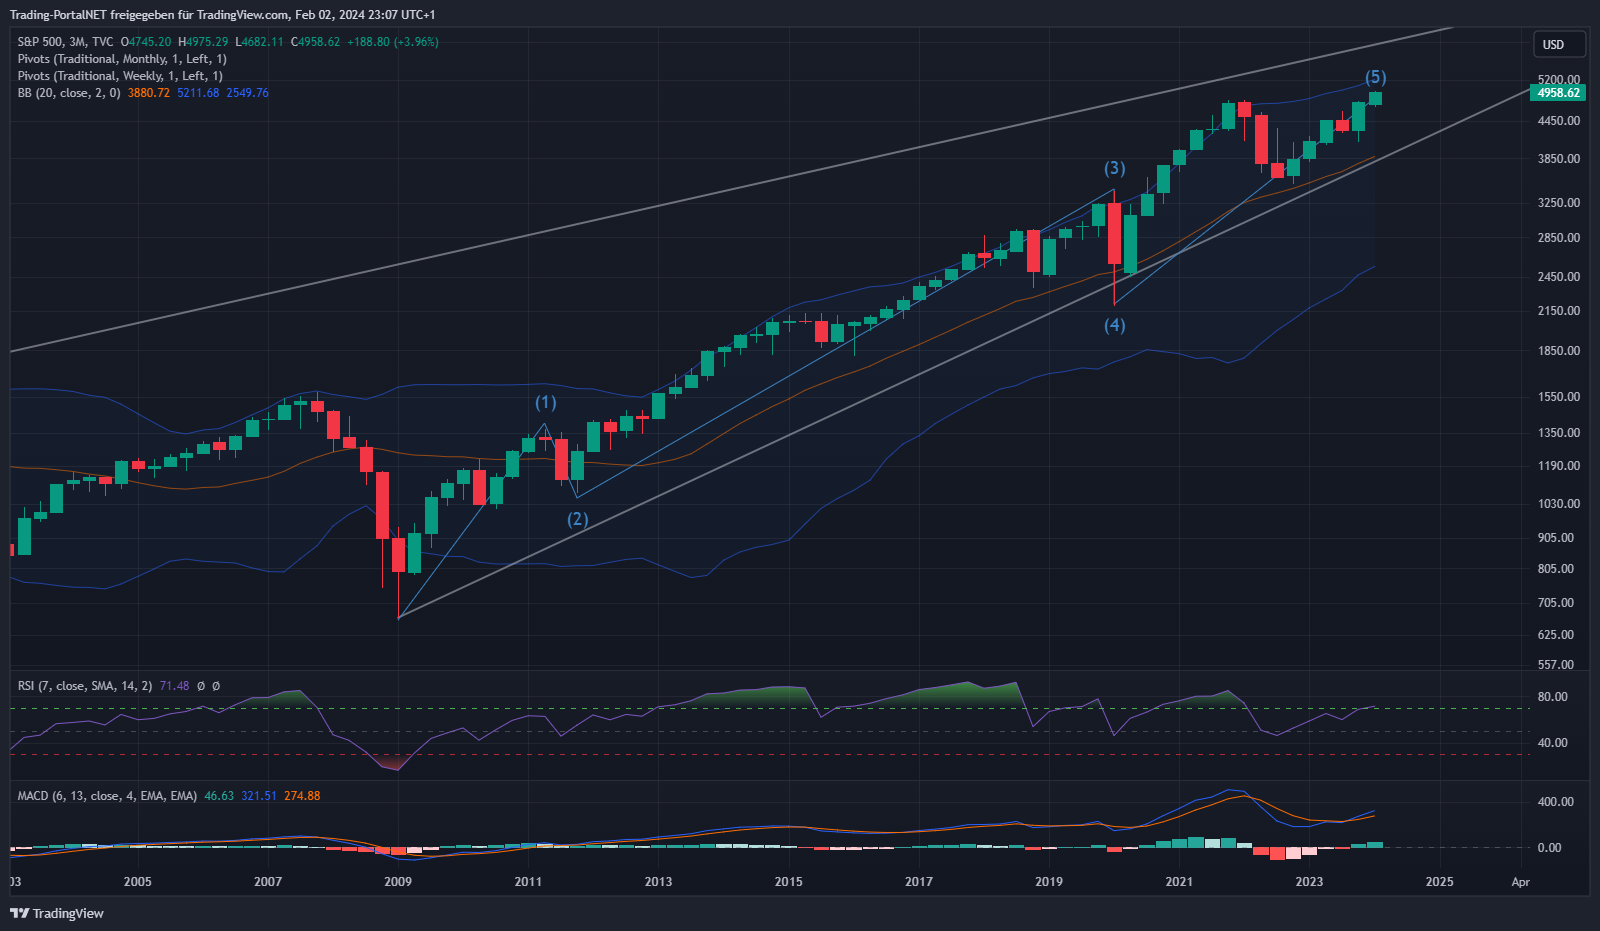Click the Elliott wave (5) label
This screenshot has width=1600, height=931.
coord(1376,77)
